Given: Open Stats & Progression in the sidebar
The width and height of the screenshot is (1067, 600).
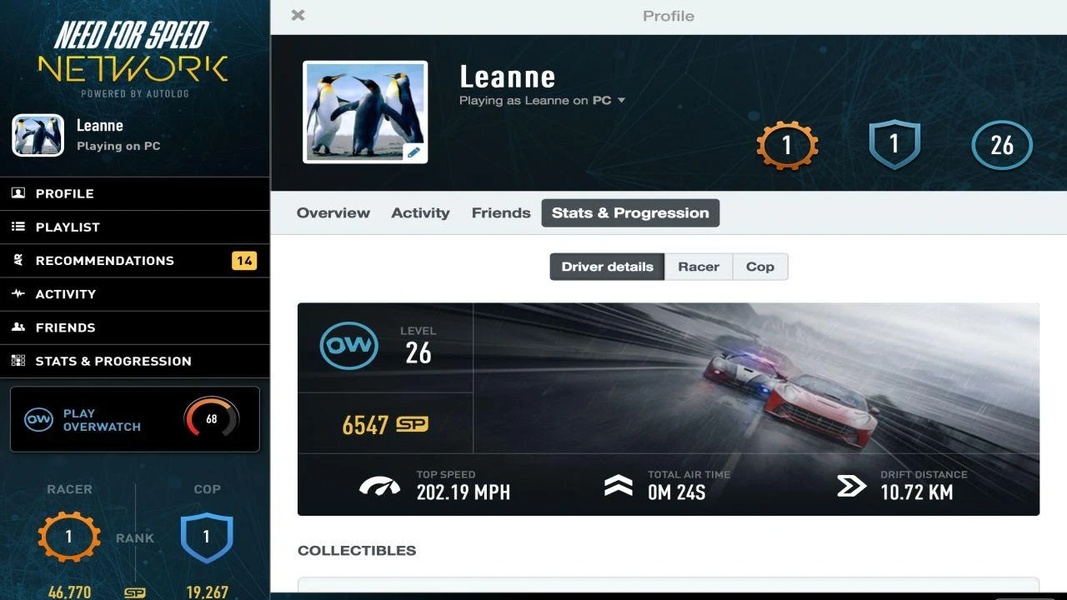Looking at the screenshot, I should coord(135,361).
